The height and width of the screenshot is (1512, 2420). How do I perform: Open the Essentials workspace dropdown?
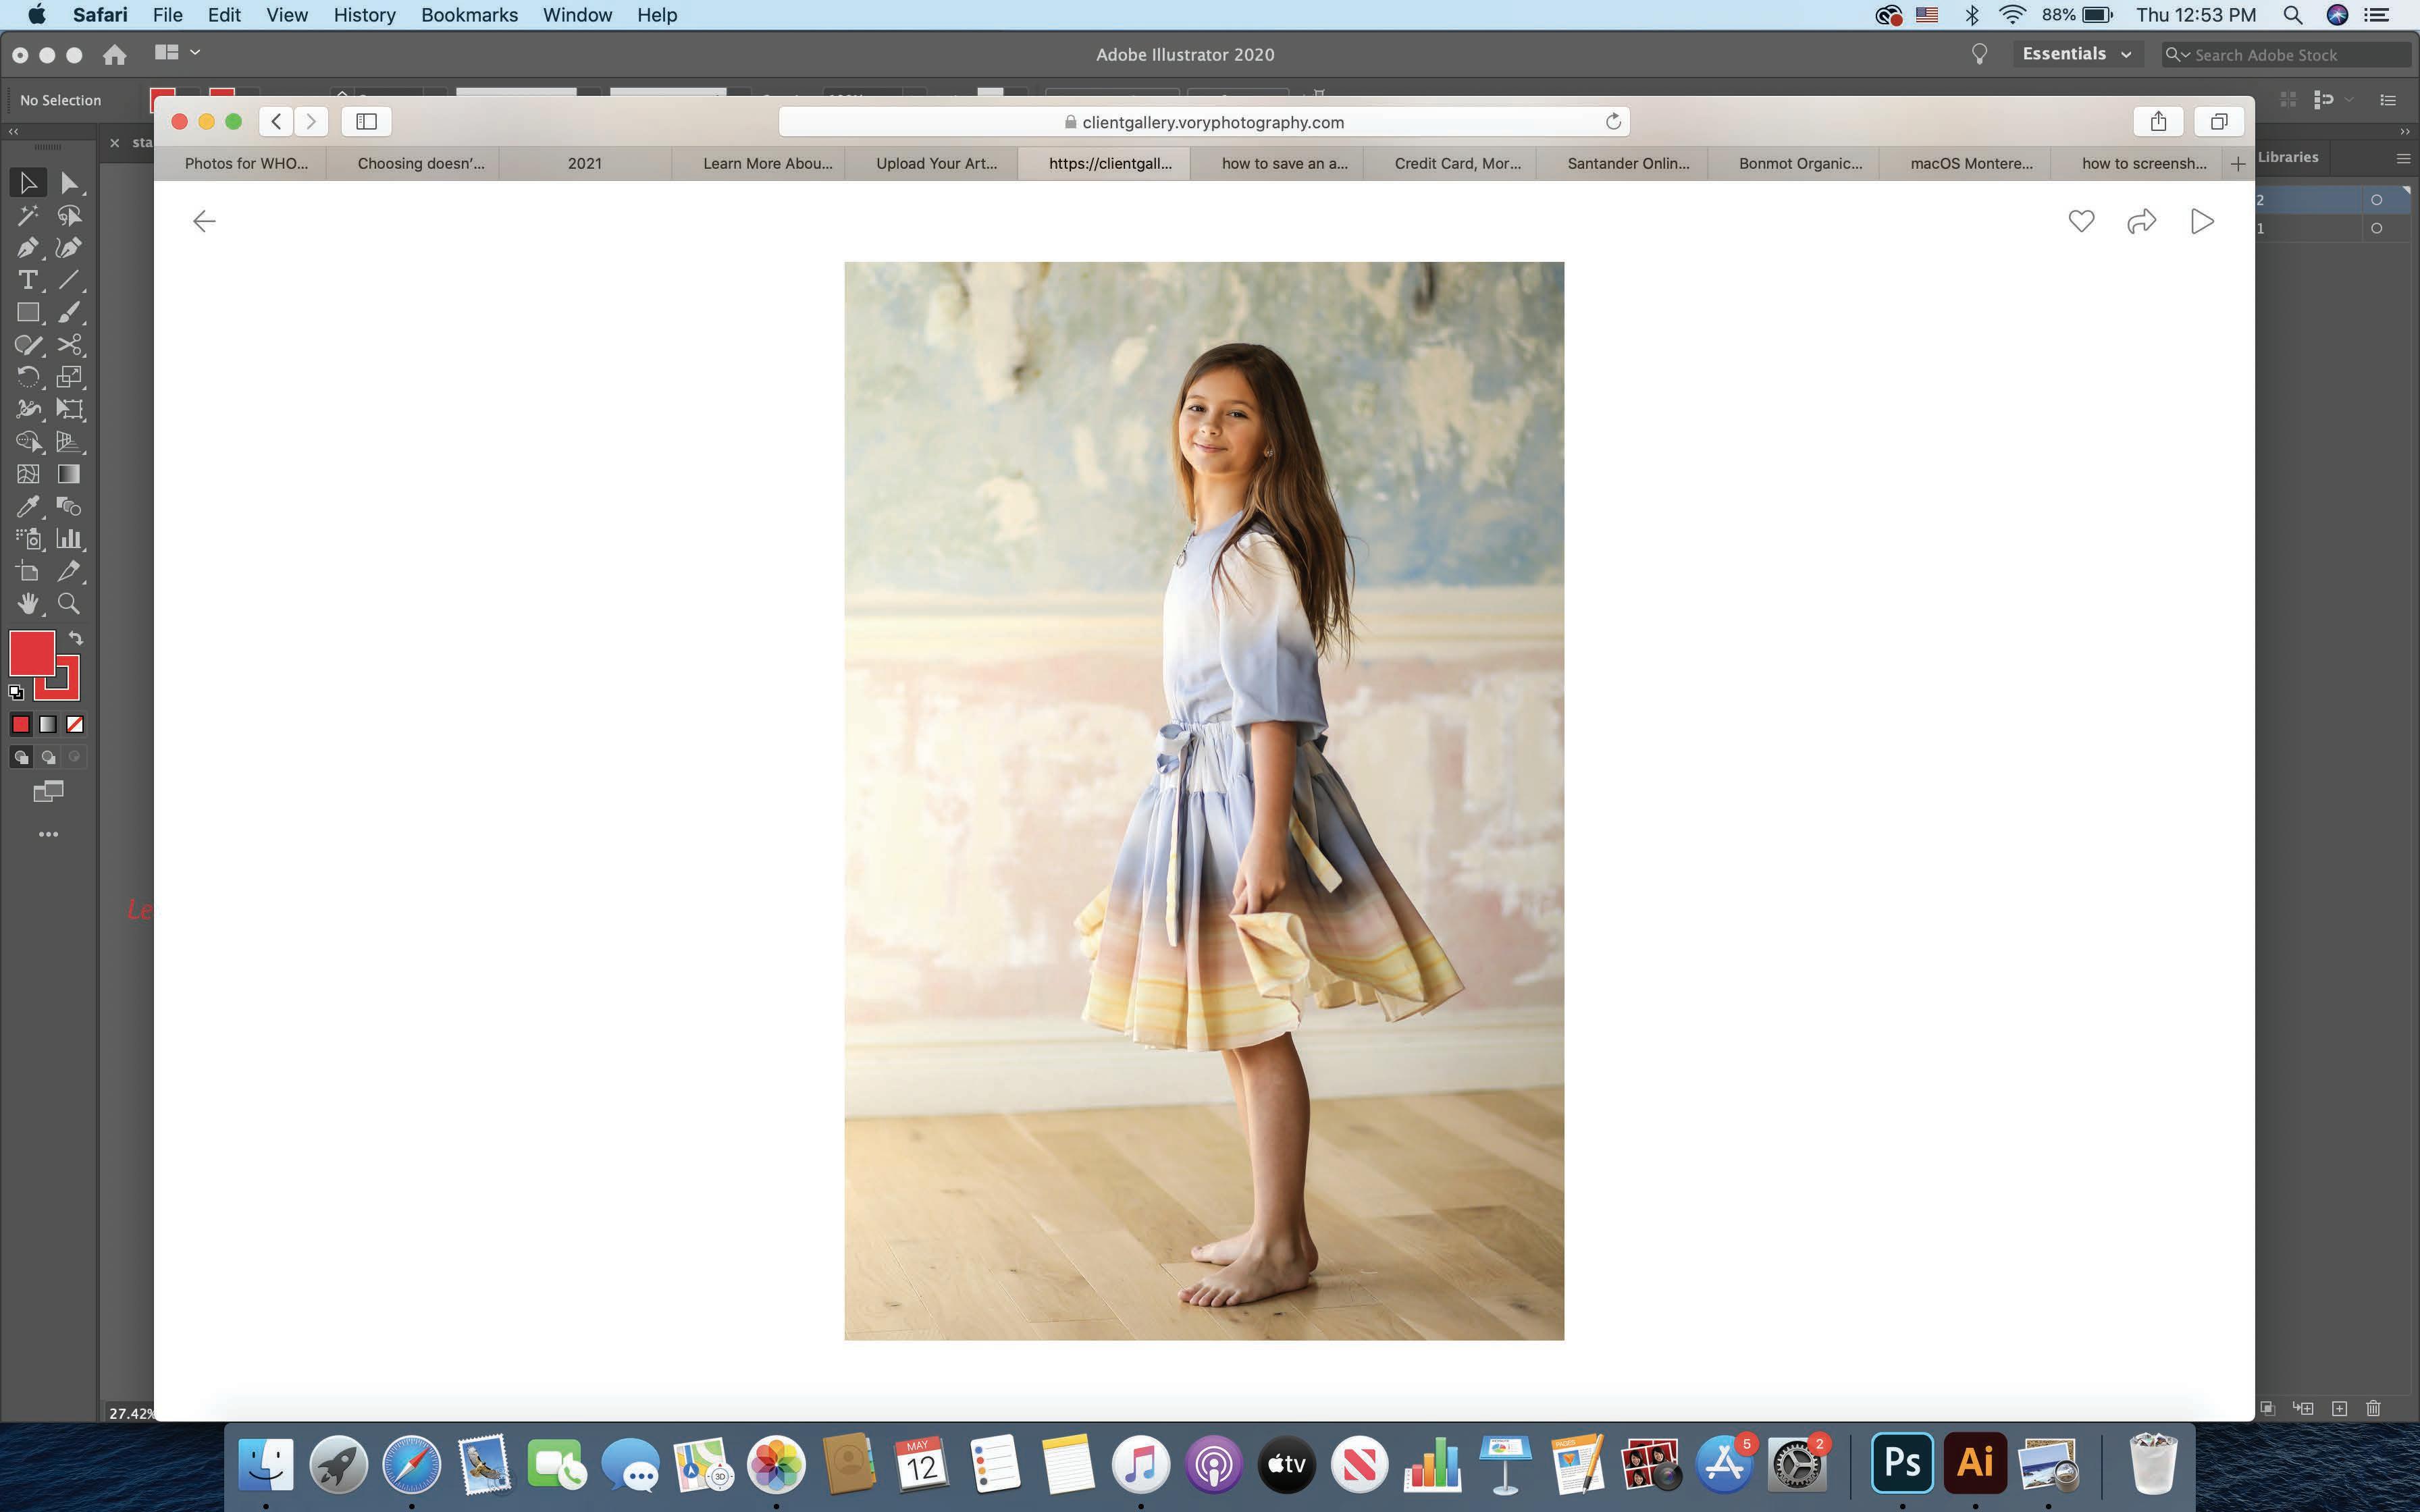point(2076,54)
